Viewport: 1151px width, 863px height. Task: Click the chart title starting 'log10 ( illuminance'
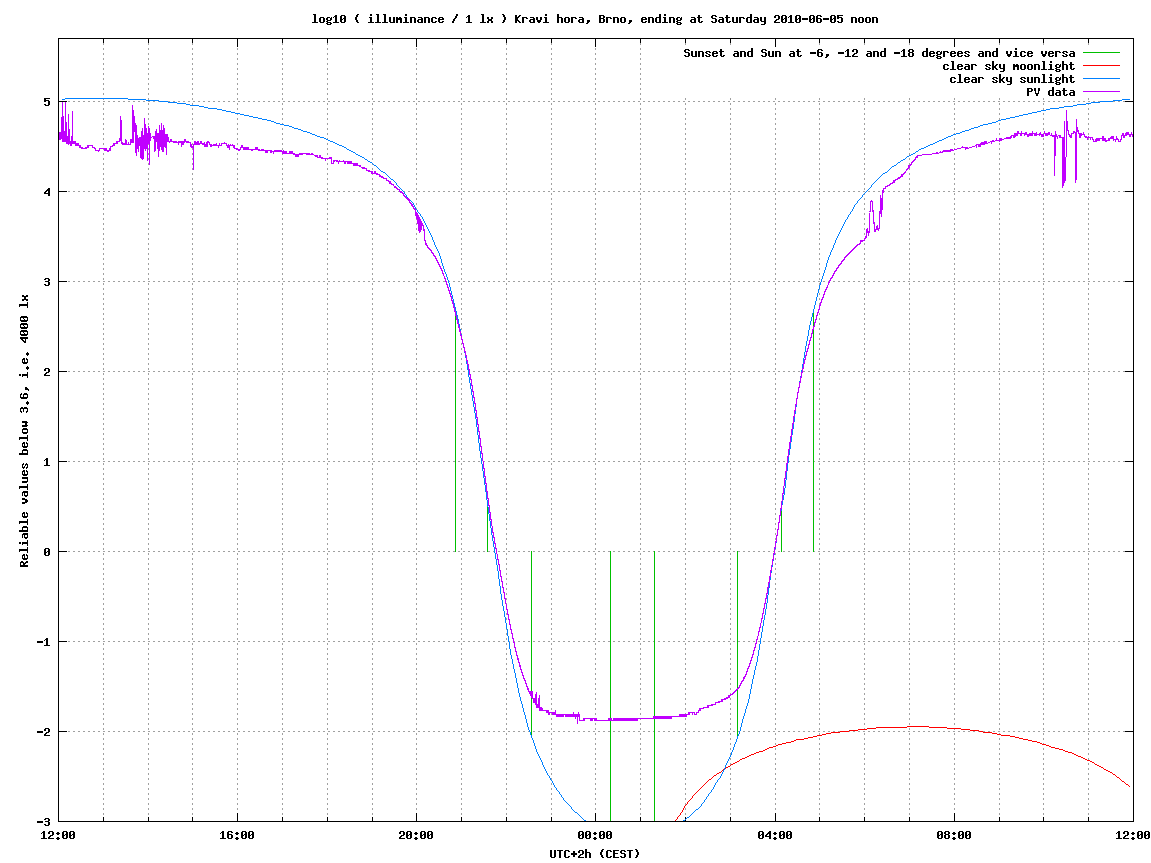click(595, 19)
